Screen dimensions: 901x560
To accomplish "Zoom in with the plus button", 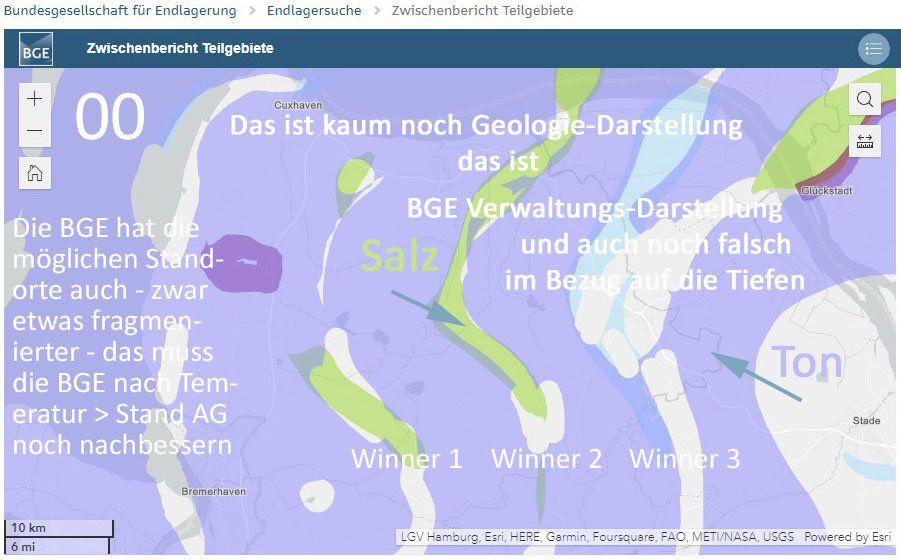I will click(34, 99).
